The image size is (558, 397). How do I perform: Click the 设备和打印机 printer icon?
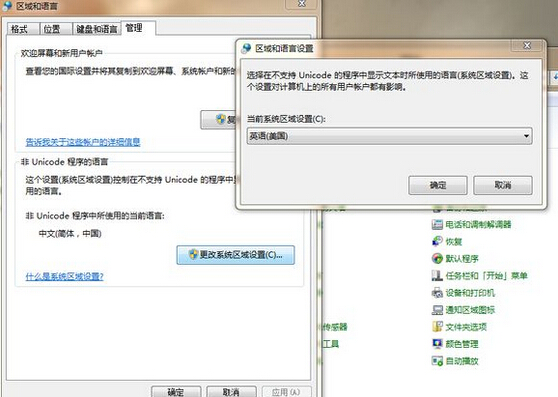[437, 293]
